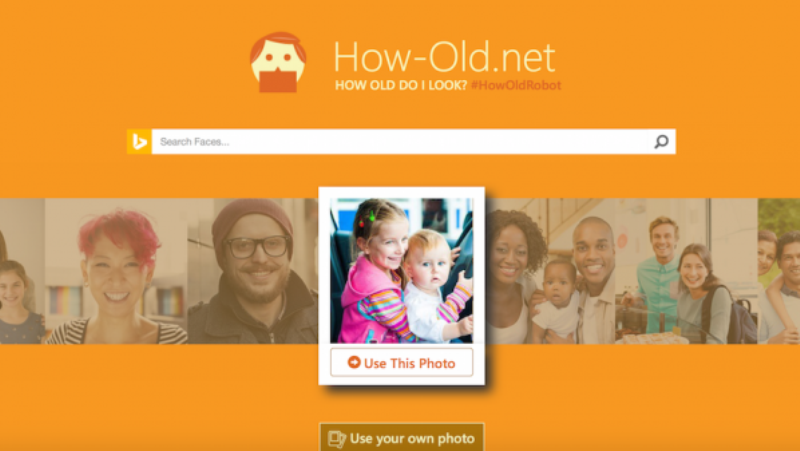Image resolution: width=800 pixels, height=451 pixels.
Task: Click the Bing logo icon
Action: tap(139, 141)
